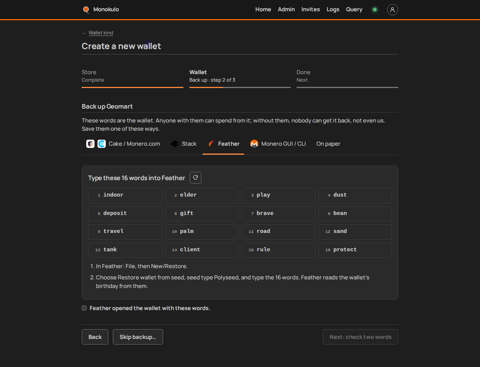Click seed word 'road'
This screenshot has width=480, height=367.
click(x=263, y=231)
